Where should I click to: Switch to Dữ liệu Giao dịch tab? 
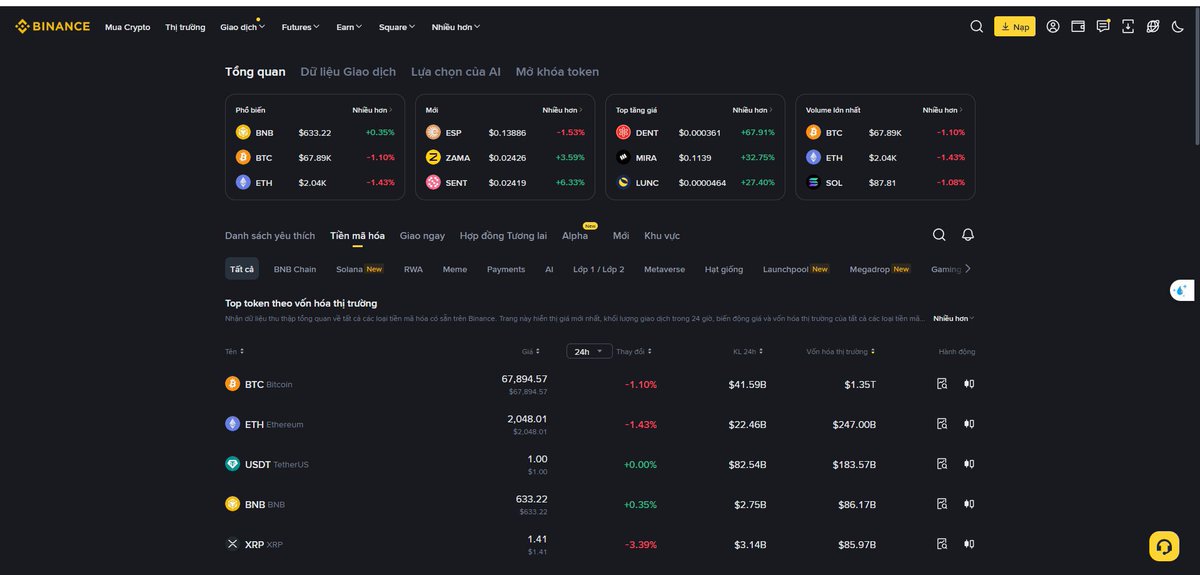[x=348, y=72]
